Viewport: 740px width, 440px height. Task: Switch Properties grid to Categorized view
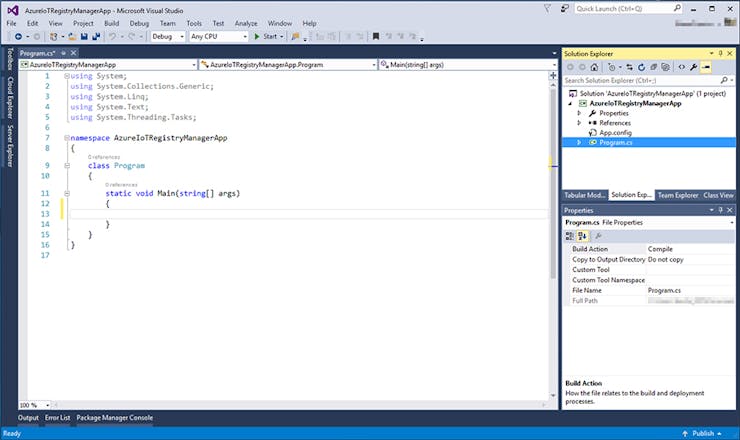pos(570,236)
